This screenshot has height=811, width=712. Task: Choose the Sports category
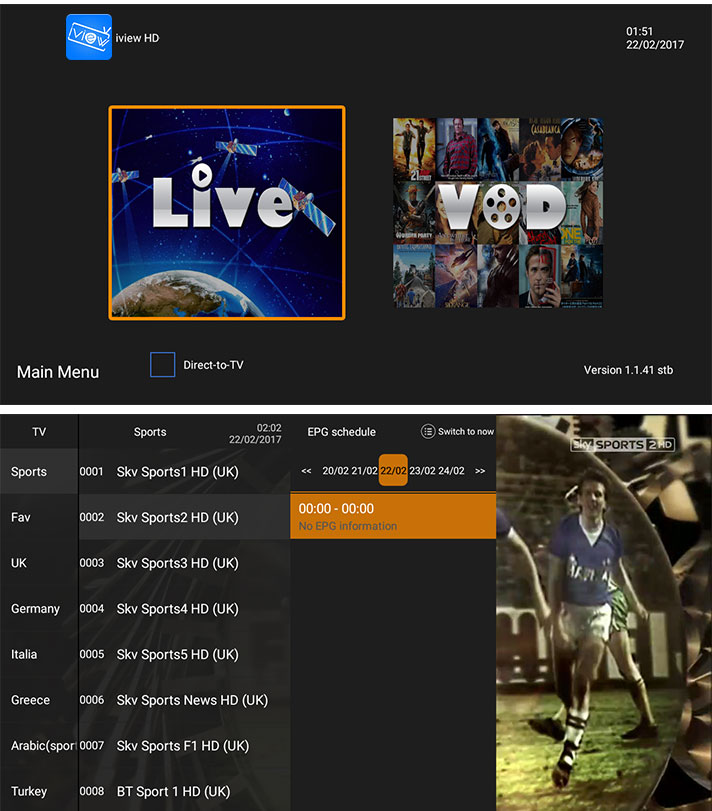pos(39,471)
